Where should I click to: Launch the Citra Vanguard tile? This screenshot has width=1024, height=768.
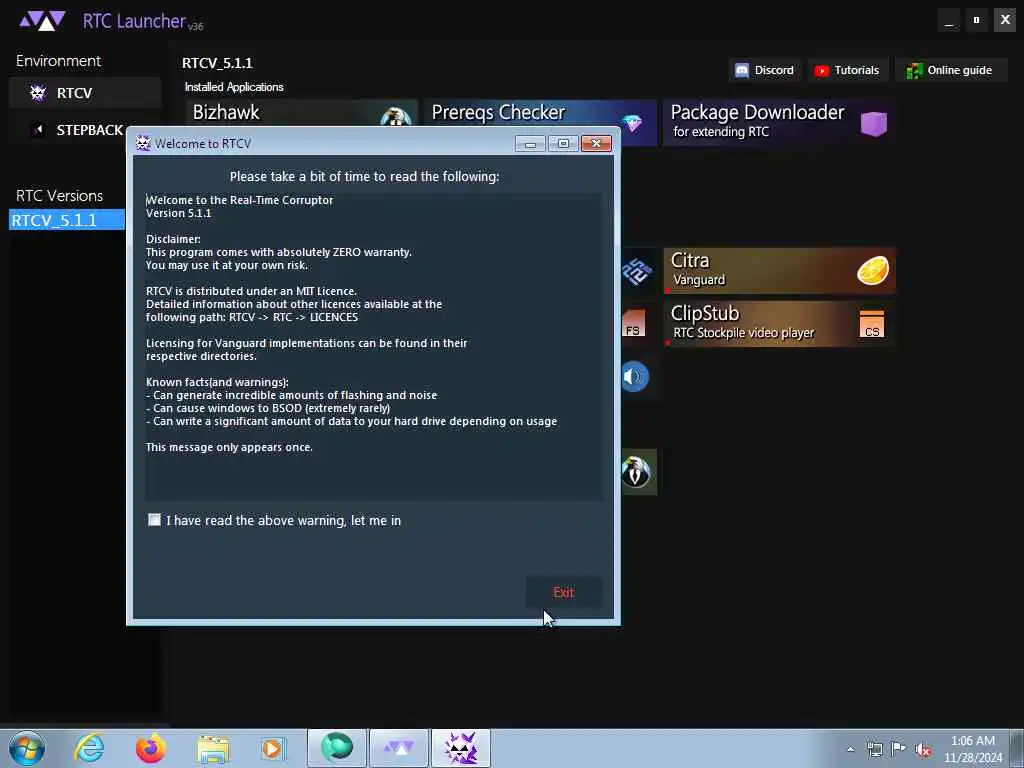780,270
